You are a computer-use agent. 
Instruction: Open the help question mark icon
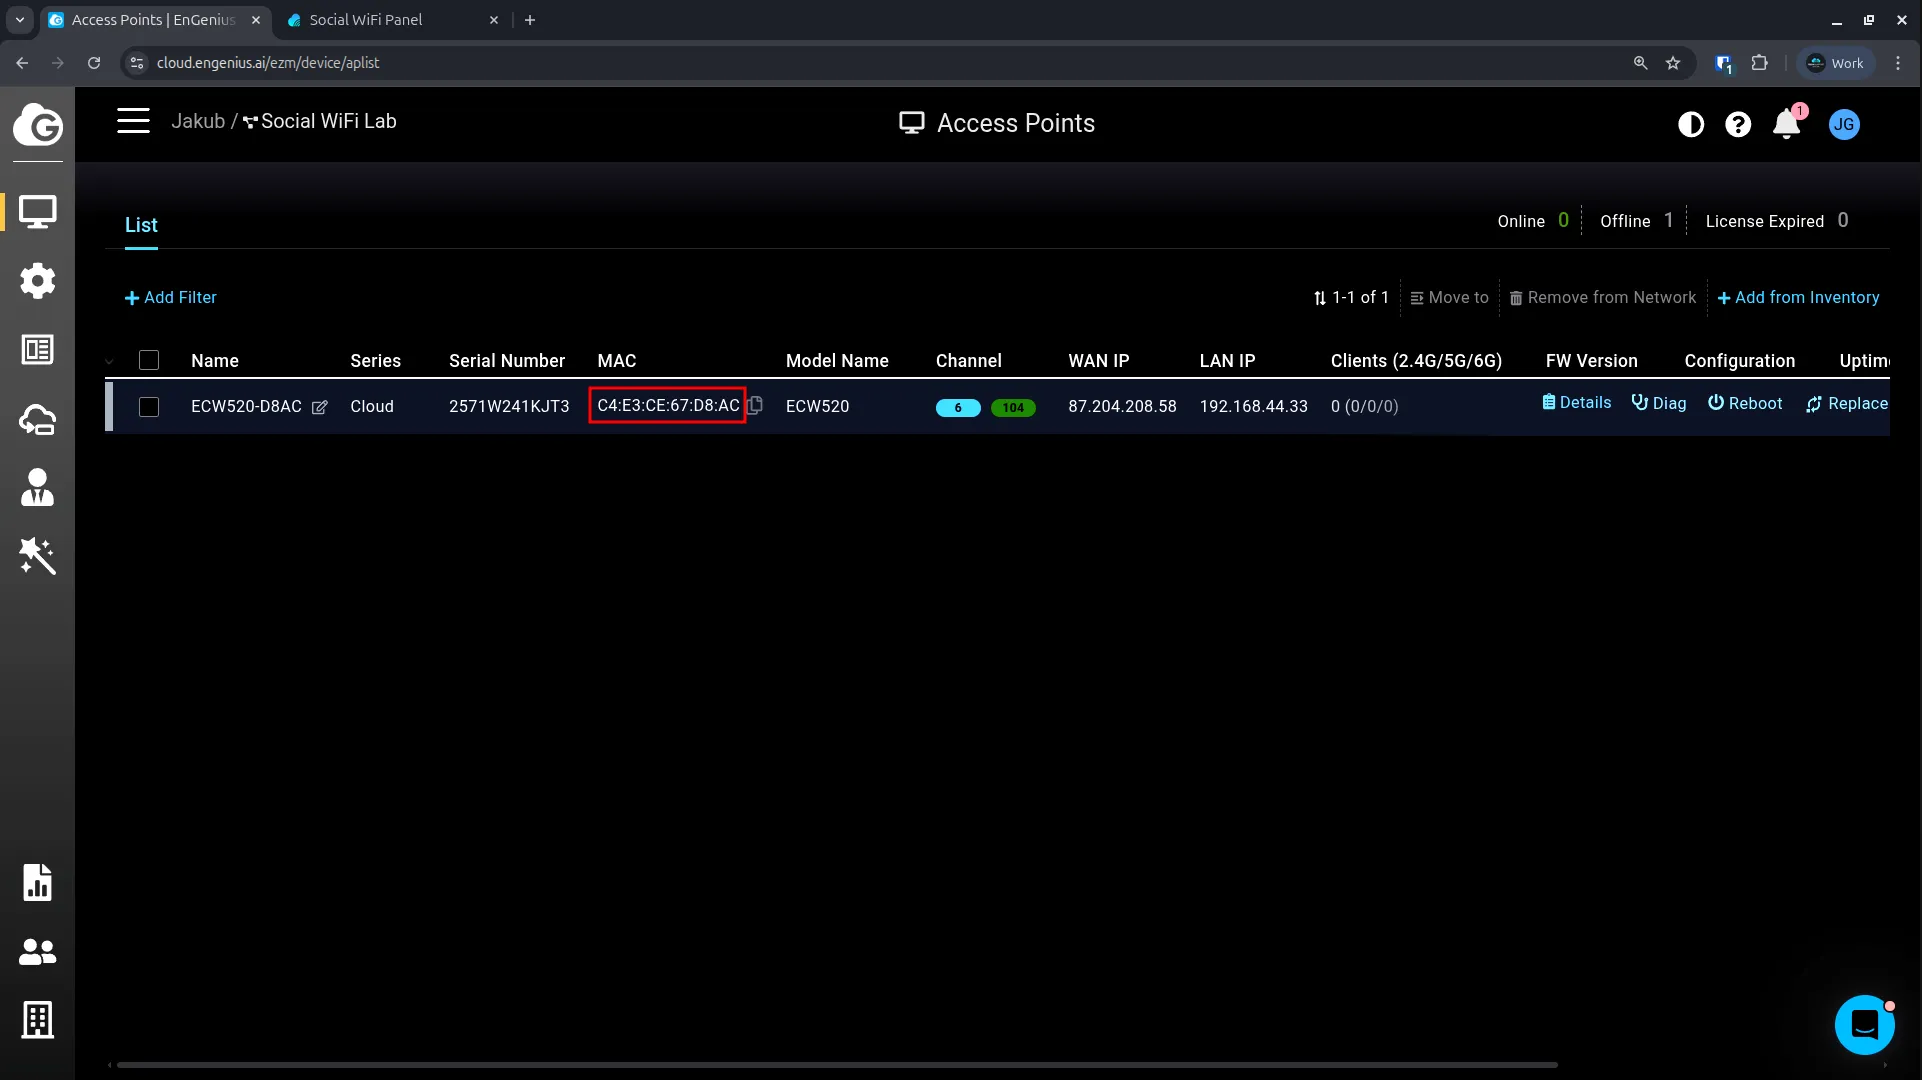(1738, 124)
